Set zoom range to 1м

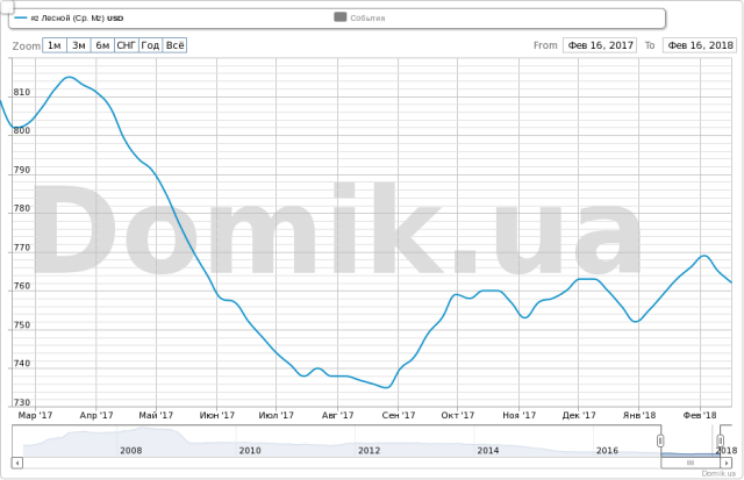click(54, 46)
